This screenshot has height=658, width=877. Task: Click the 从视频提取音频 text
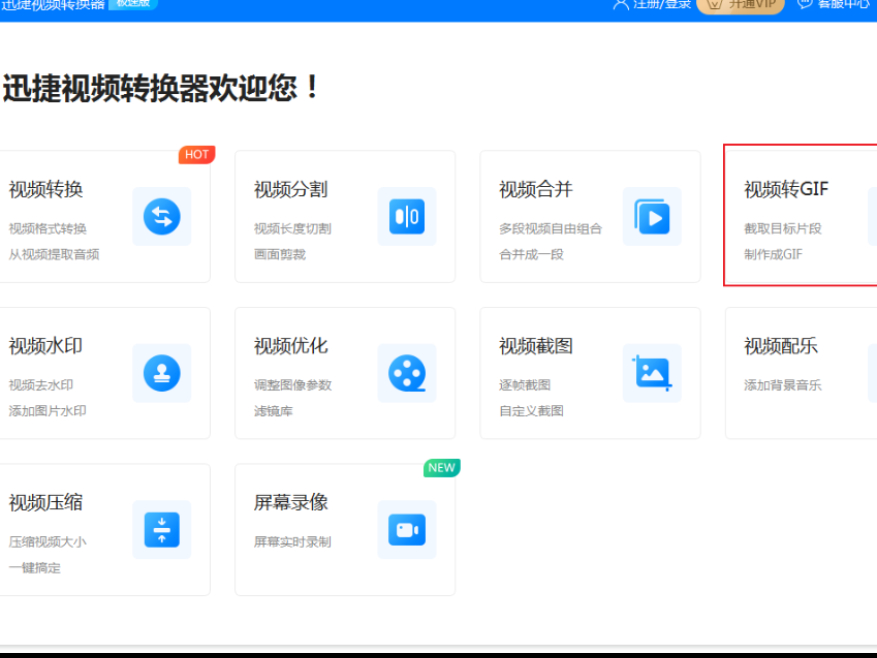tap(54, 255)
